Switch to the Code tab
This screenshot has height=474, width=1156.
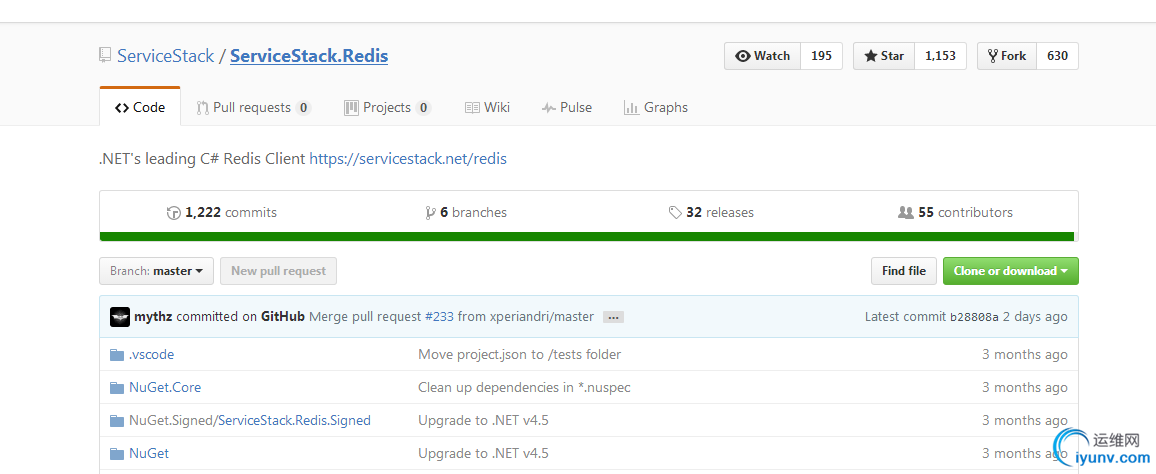140,108
